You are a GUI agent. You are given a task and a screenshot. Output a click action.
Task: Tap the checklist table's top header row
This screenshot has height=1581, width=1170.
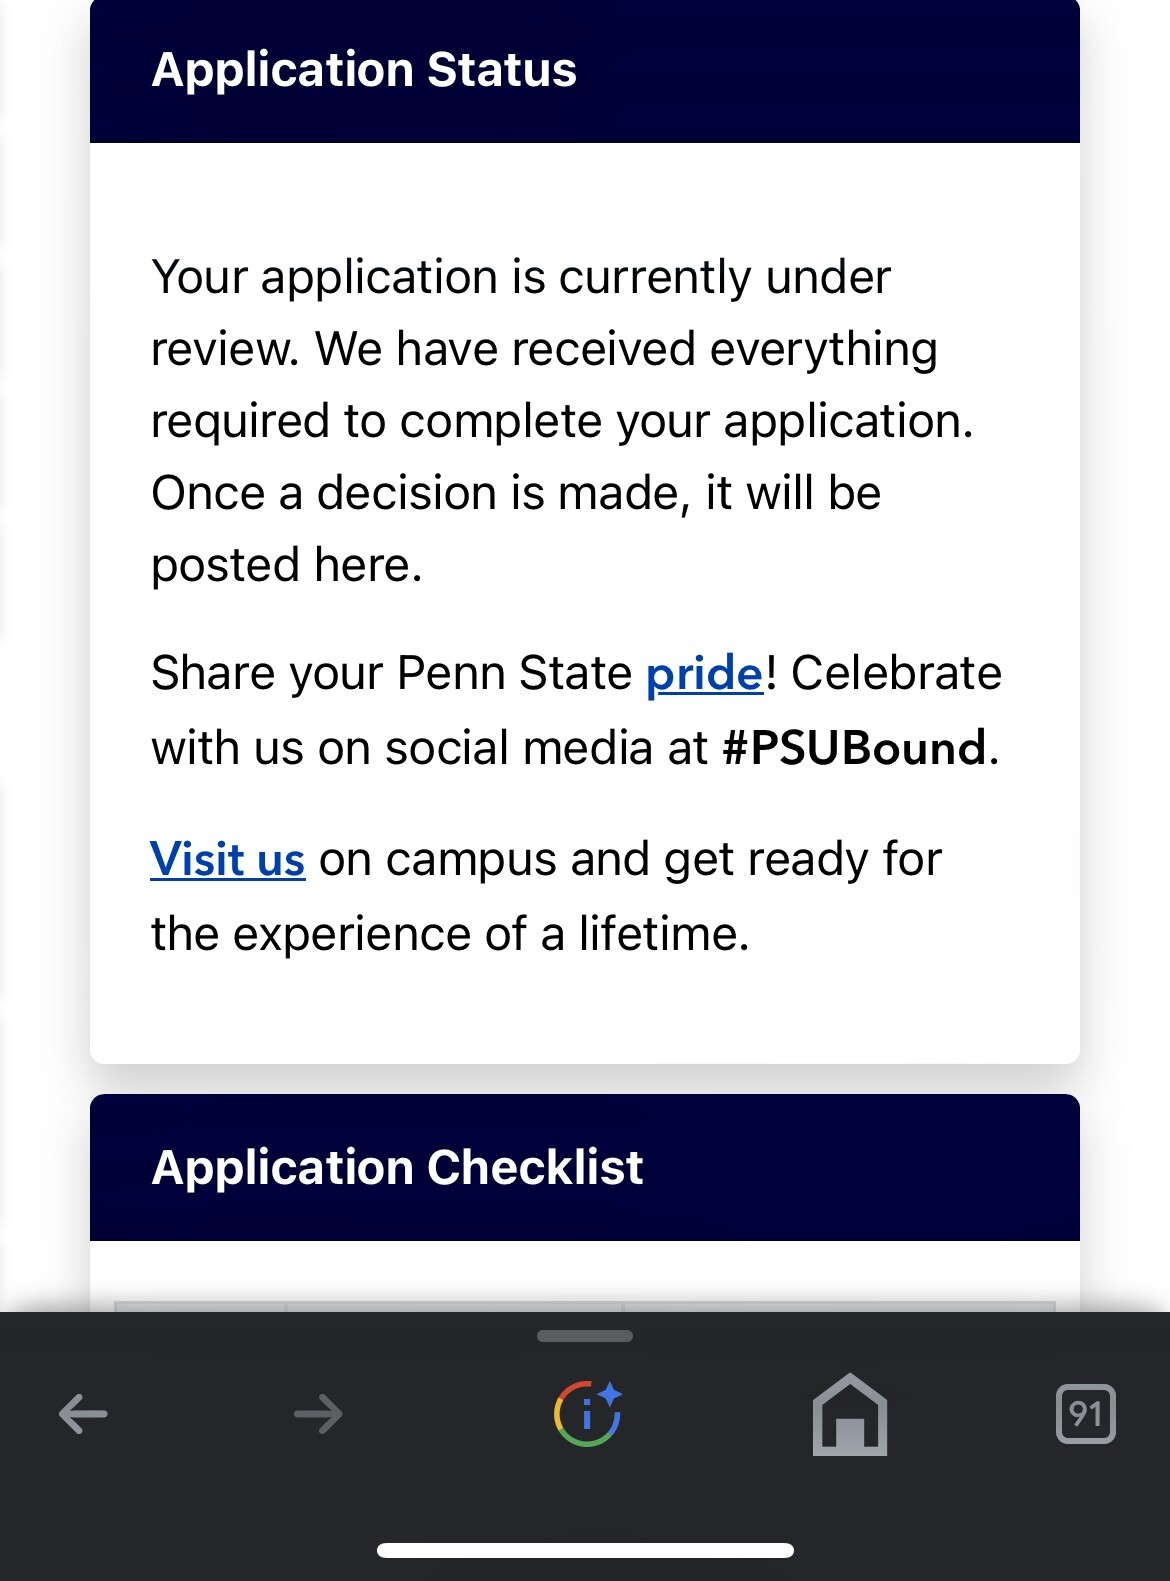pyautogui.click(x=585, y=1306)
